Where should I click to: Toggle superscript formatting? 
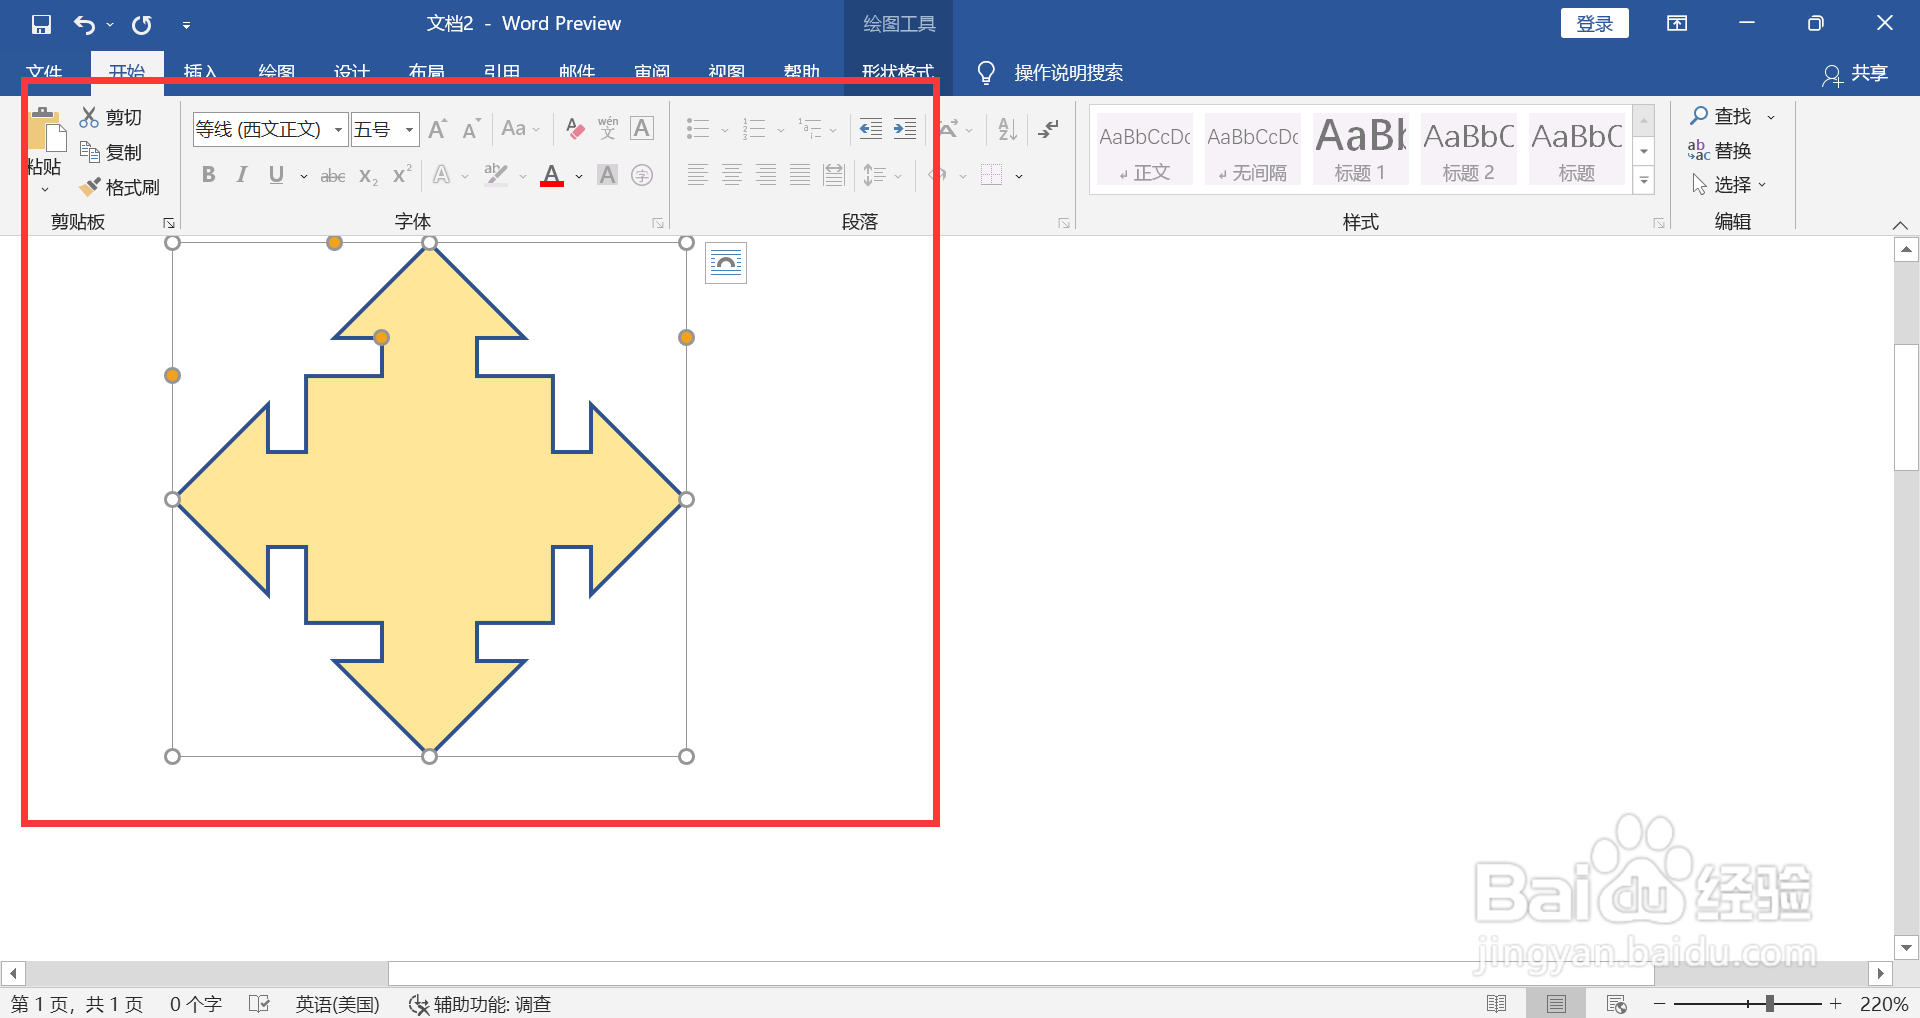402,174
